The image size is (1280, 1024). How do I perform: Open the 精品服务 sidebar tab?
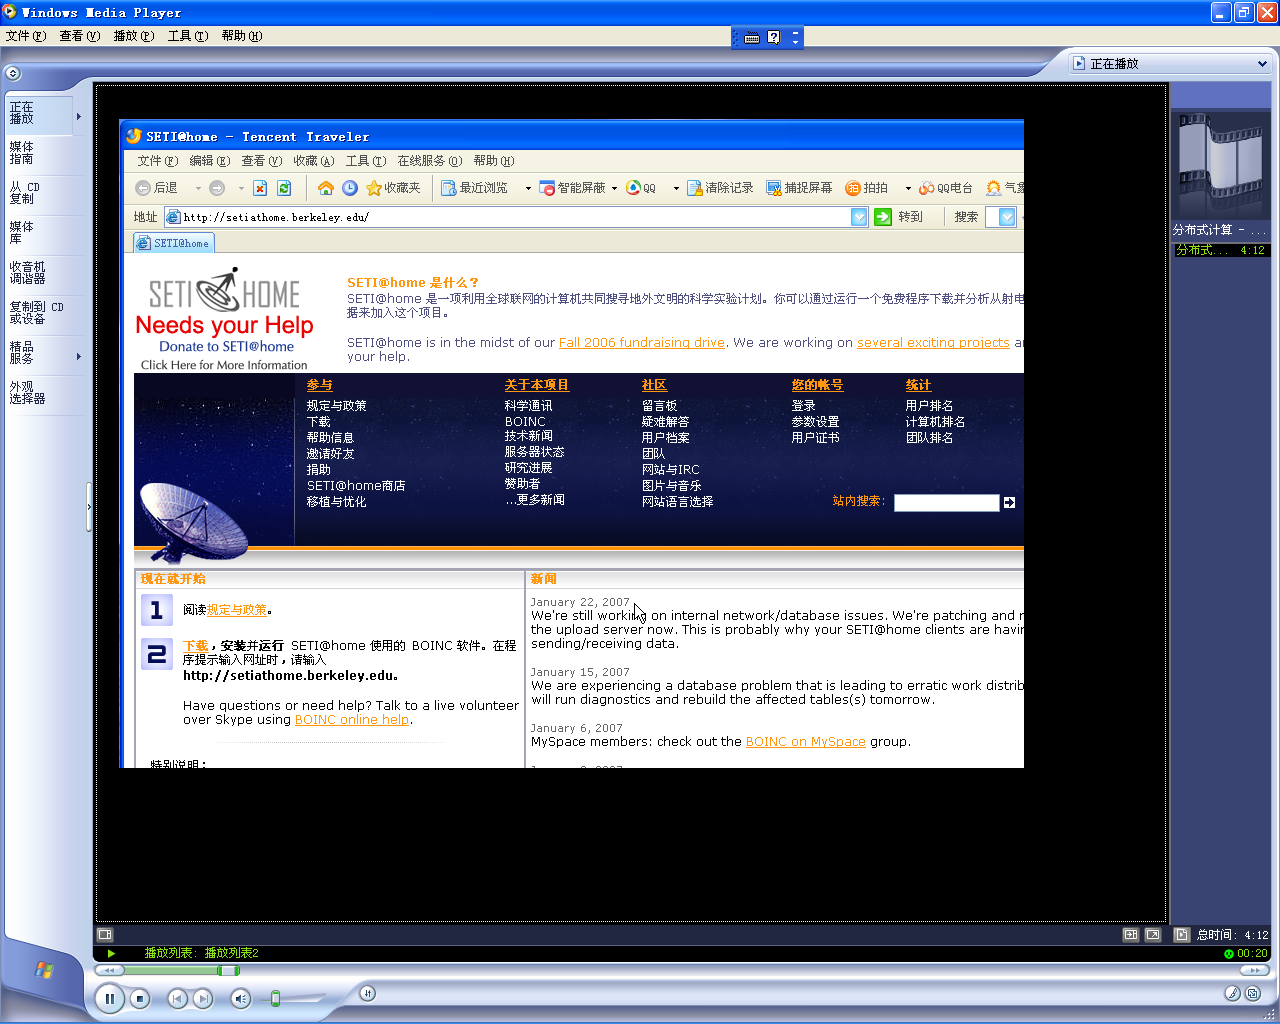pos(38,353)
